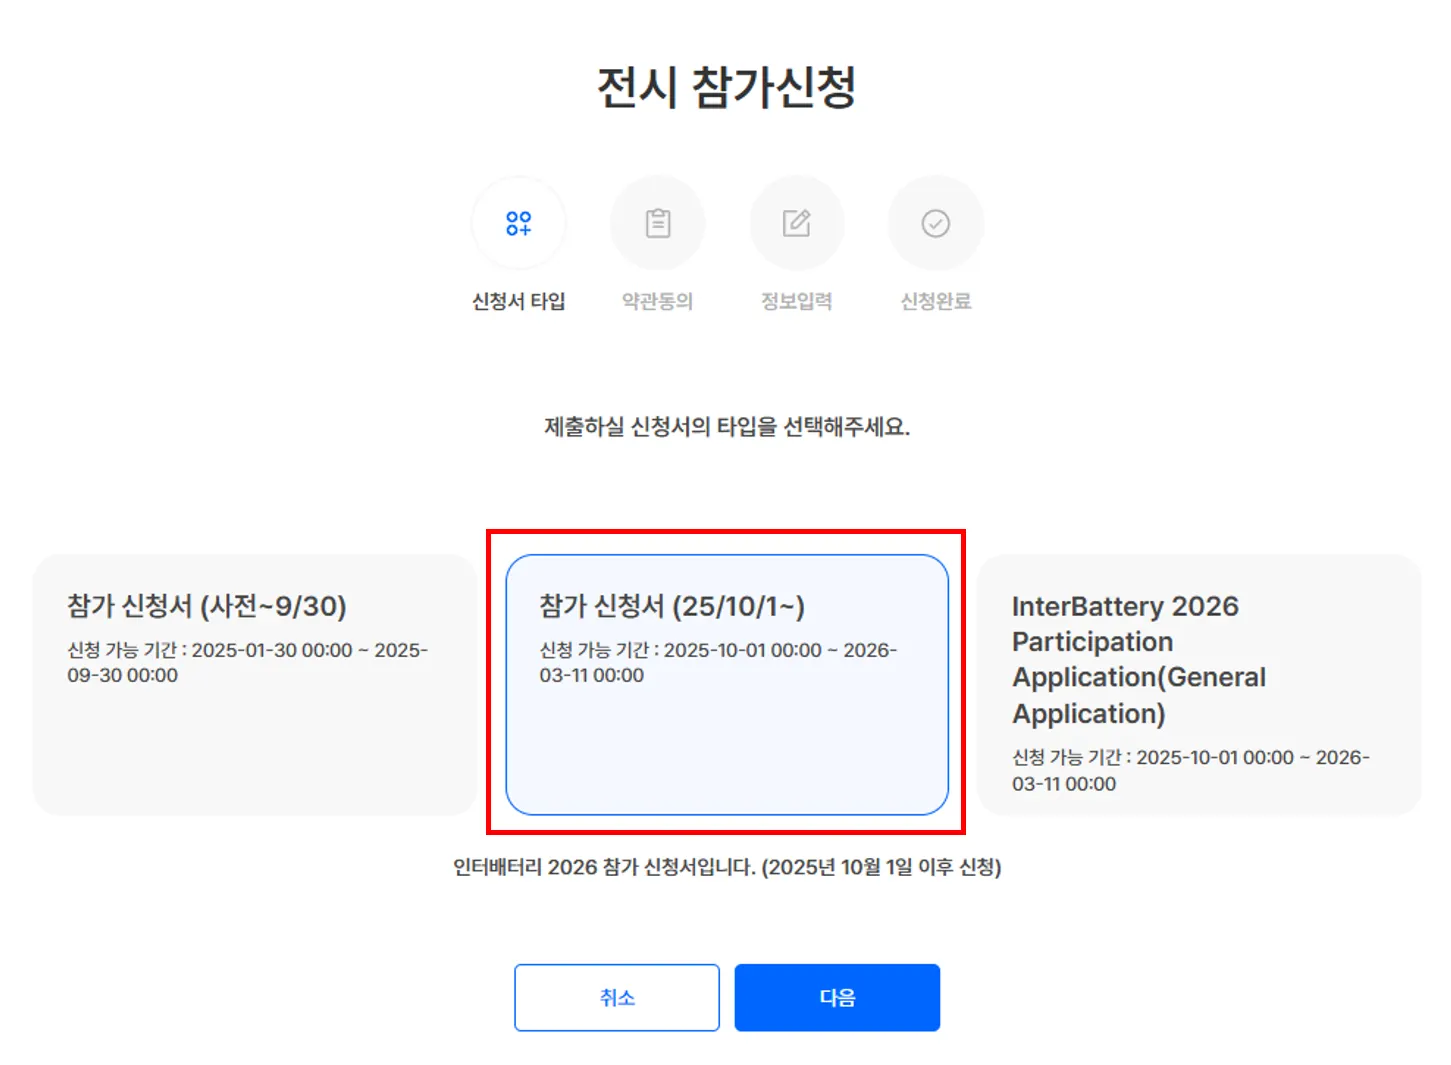Viewport: 1451px width, 1065px height.
Task: Select the 참가 신청서 (25/10/1~) card
Action: pyautogui.click(x=727, y=685)
